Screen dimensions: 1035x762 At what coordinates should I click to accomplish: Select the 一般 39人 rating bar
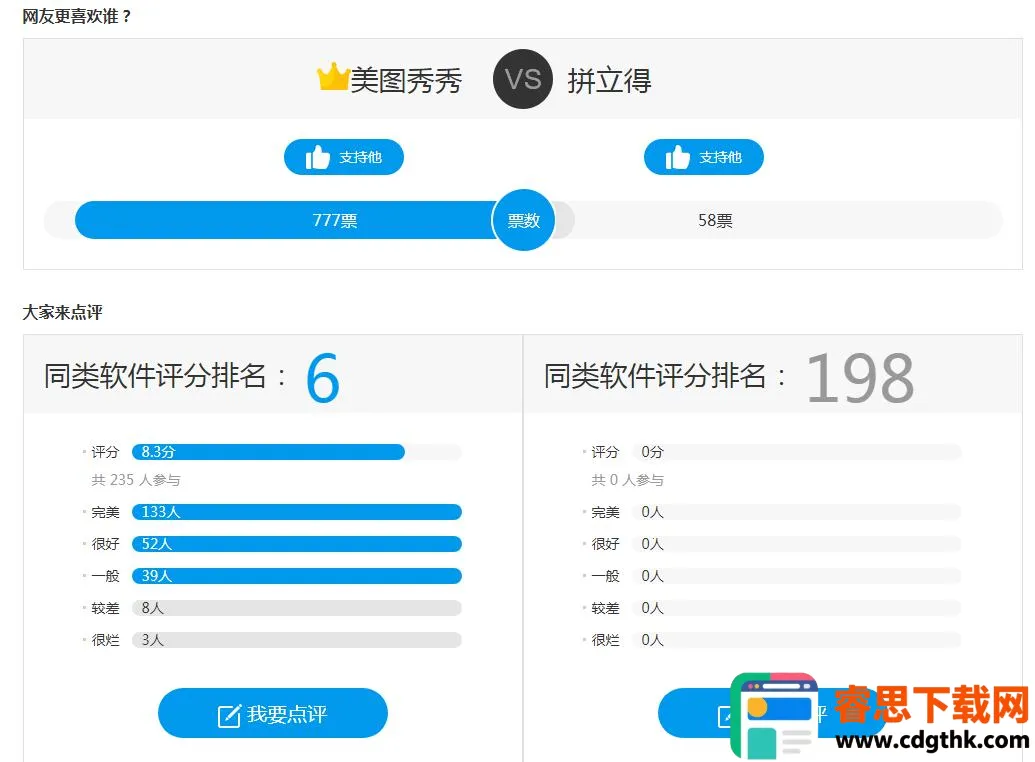coord(296,576)
